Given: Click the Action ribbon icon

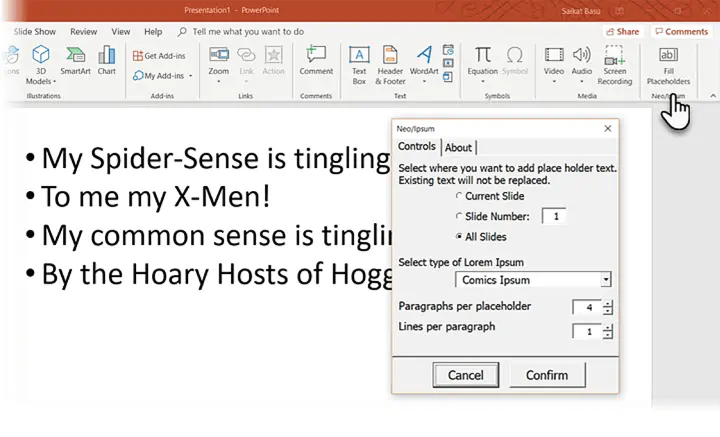Looking at the screenshot, I should [273, 60].
